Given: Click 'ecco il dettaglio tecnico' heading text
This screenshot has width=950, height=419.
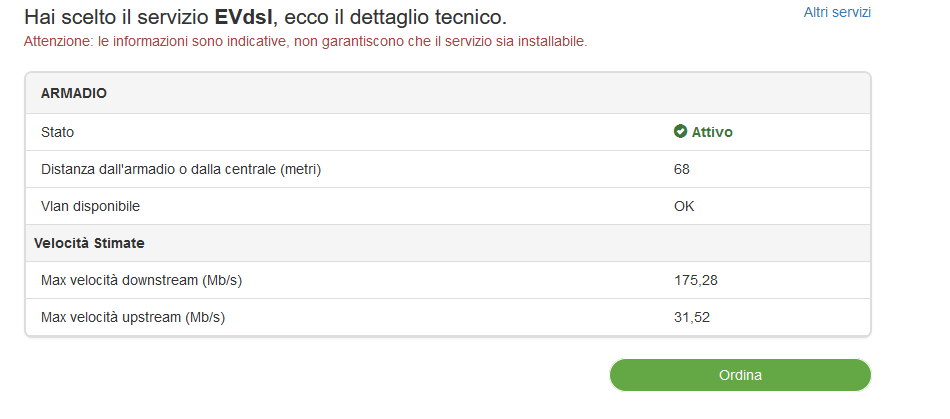Looking at the screenshot, I should [x=395, y=17].
